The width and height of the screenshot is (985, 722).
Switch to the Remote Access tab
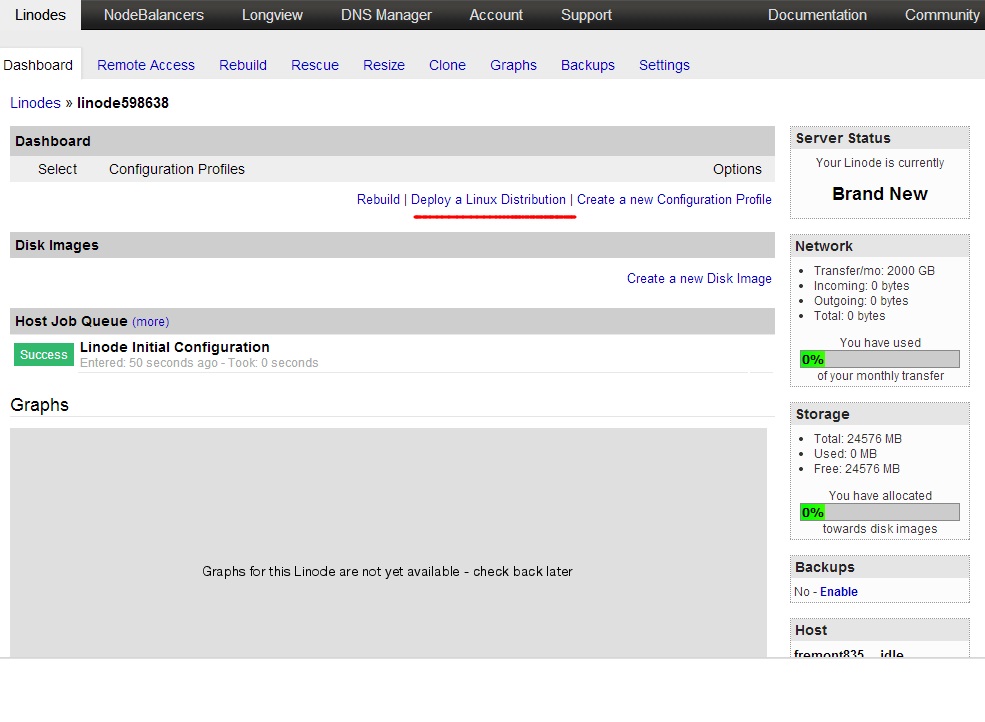pos(146,65)
